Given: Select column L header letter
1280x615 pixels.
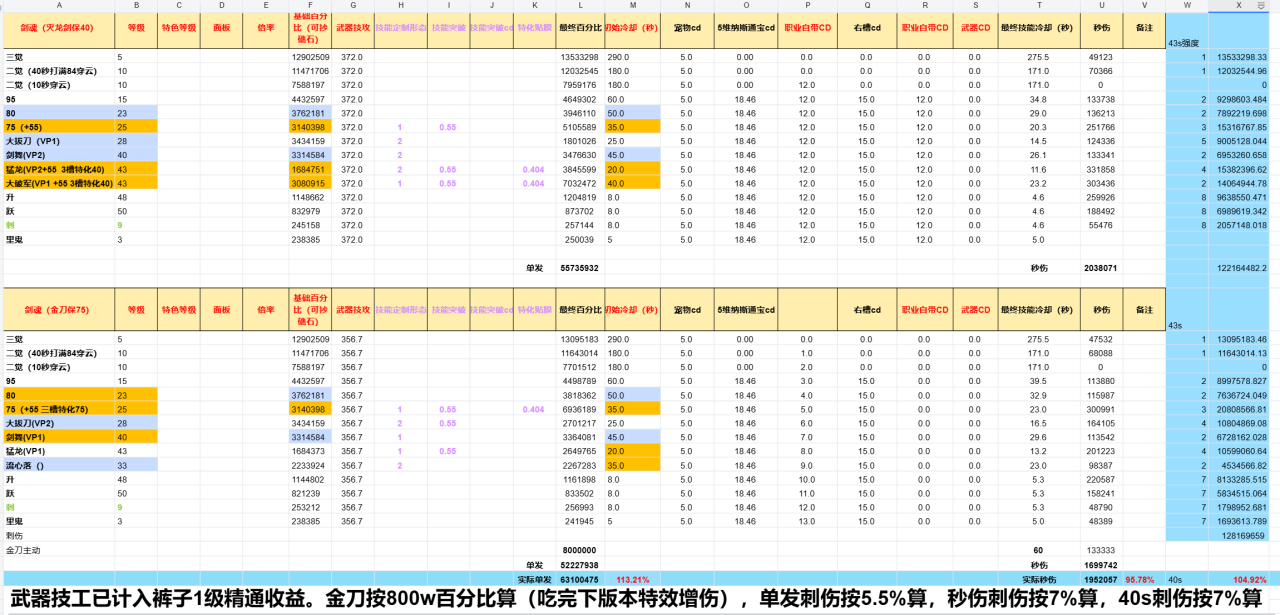Looking at the screenshot, I should click(x=578, y=6).
